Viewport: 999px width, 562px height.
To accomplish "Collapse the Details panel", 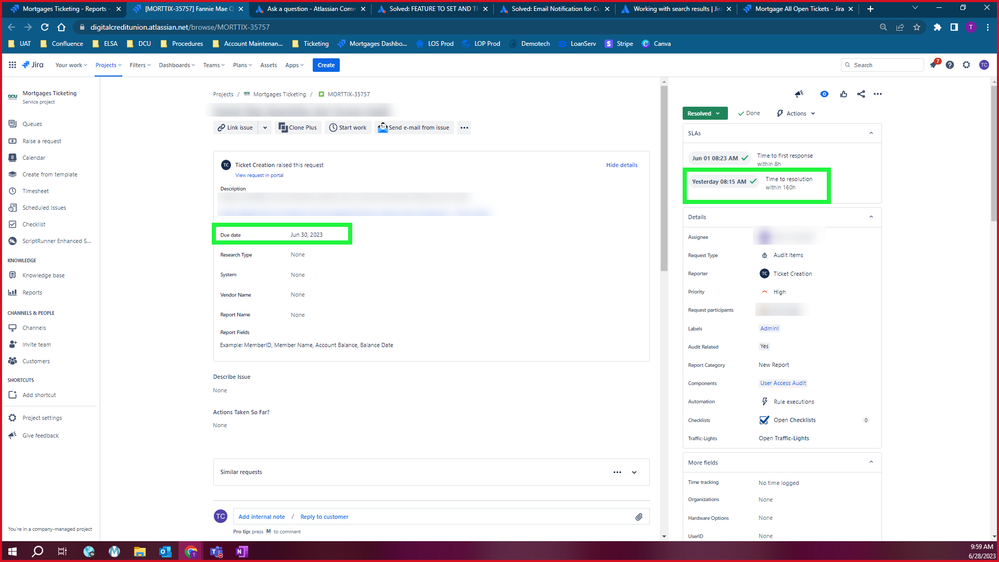I will [x=871, y=217].
